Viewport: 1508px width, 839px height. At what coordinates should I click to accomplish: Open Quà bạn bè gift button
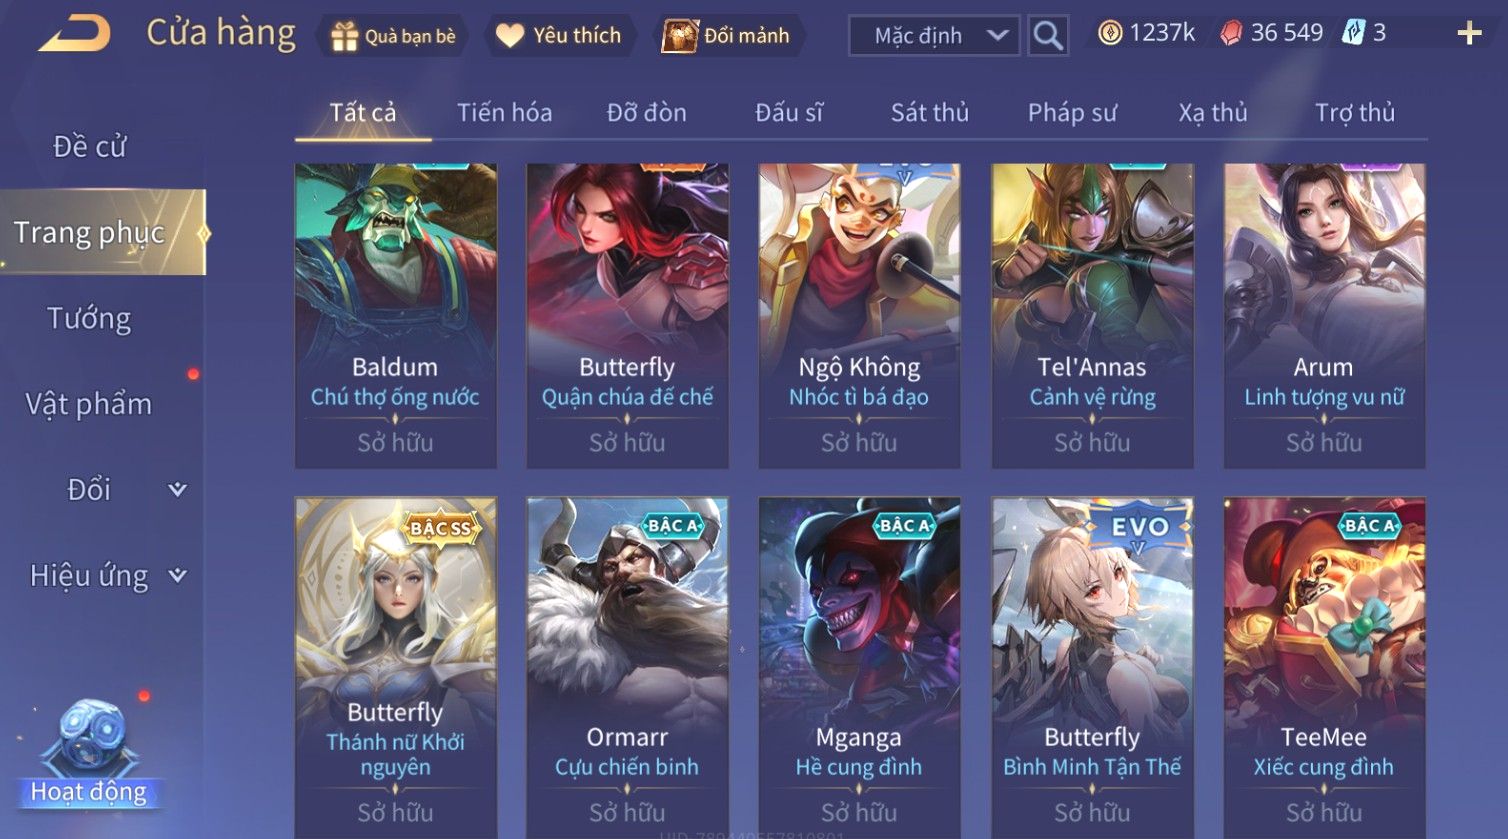point(392,36)
